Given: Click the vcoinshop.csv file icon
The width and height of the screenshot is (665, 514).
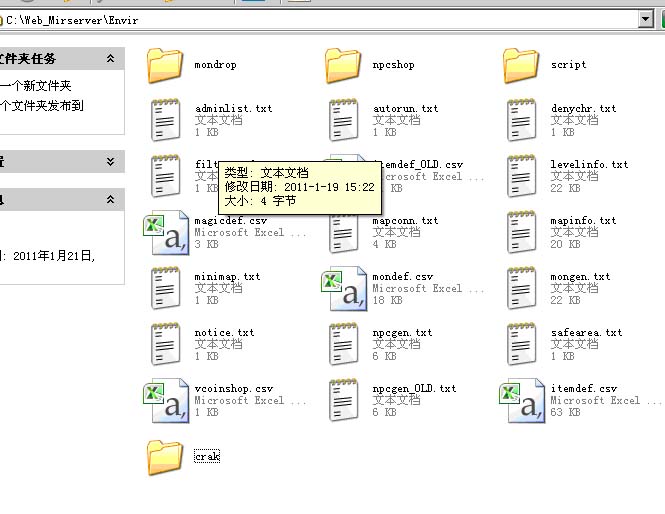Looking at the screenshot, I should click(166, 400).
